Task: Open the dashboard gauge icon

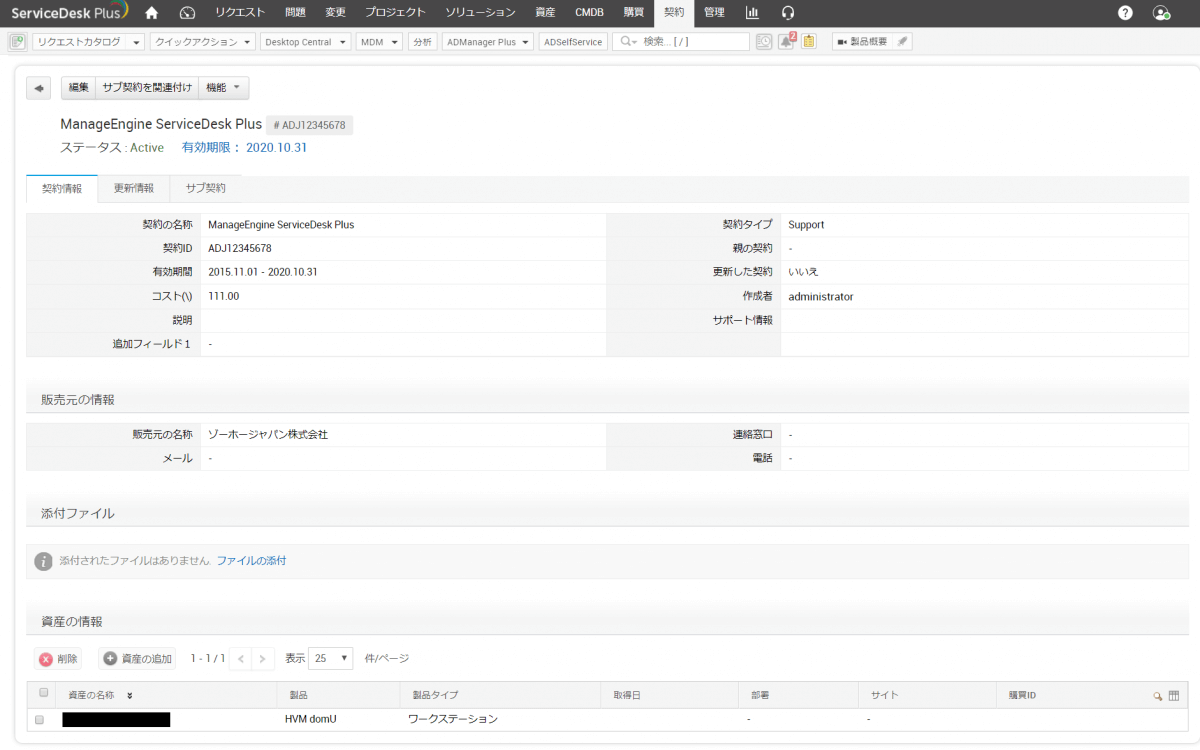Action: tap(187, 13)
